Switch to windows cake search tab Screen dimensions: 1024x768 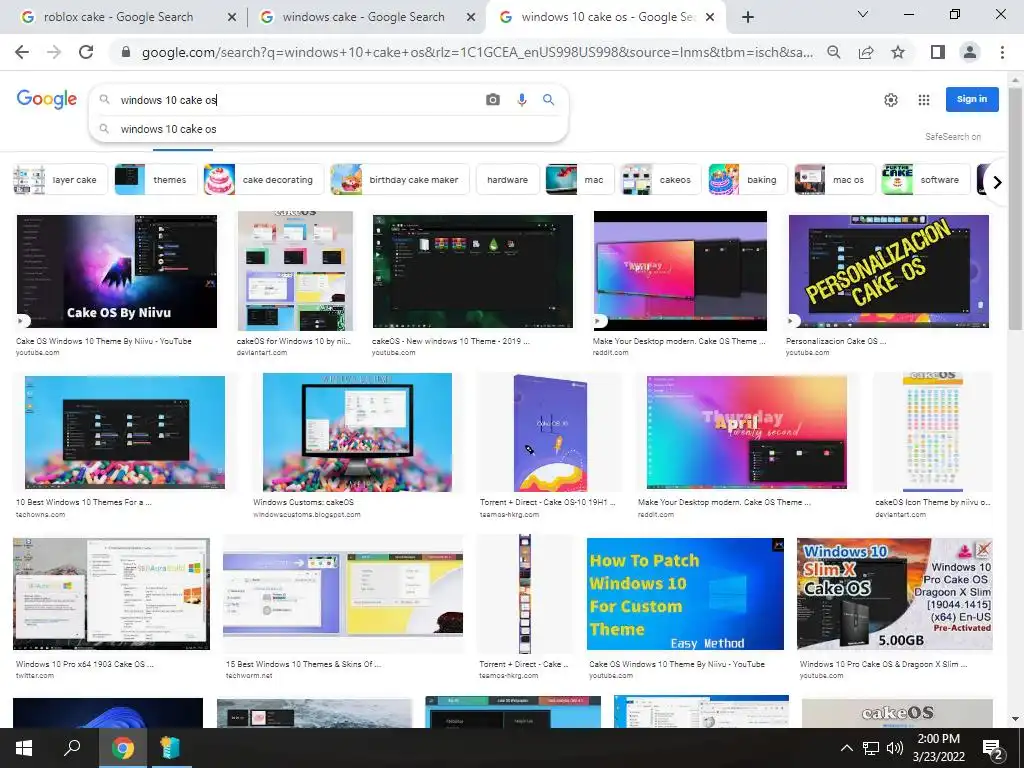click(362, 17)
